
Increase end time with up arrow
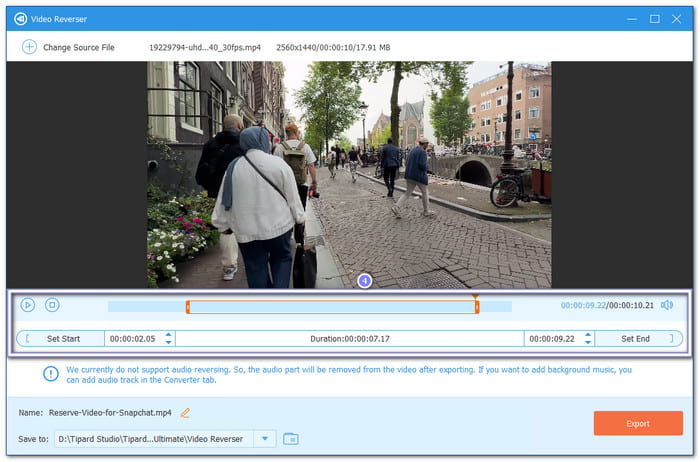(588, 335)
